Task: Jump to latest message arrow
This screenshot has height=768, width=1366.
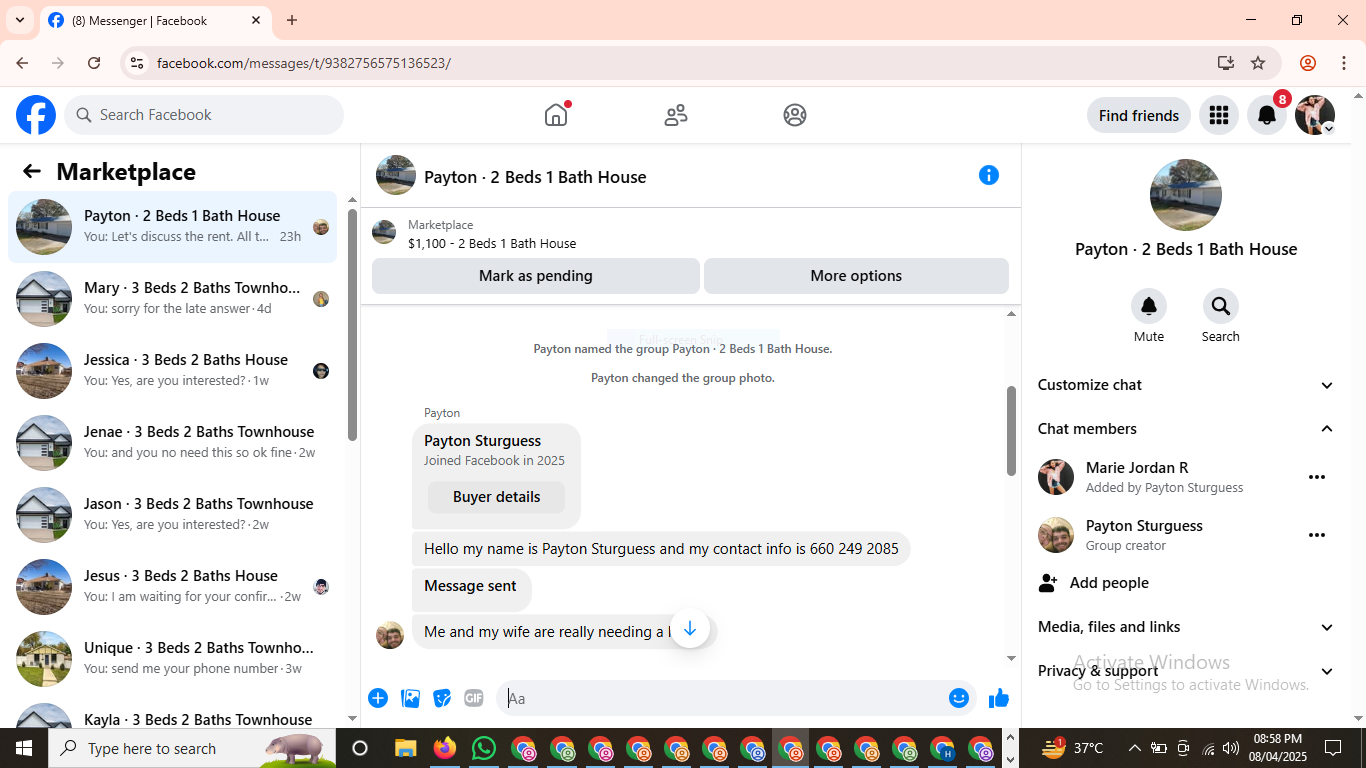Action: pos(690,629)
